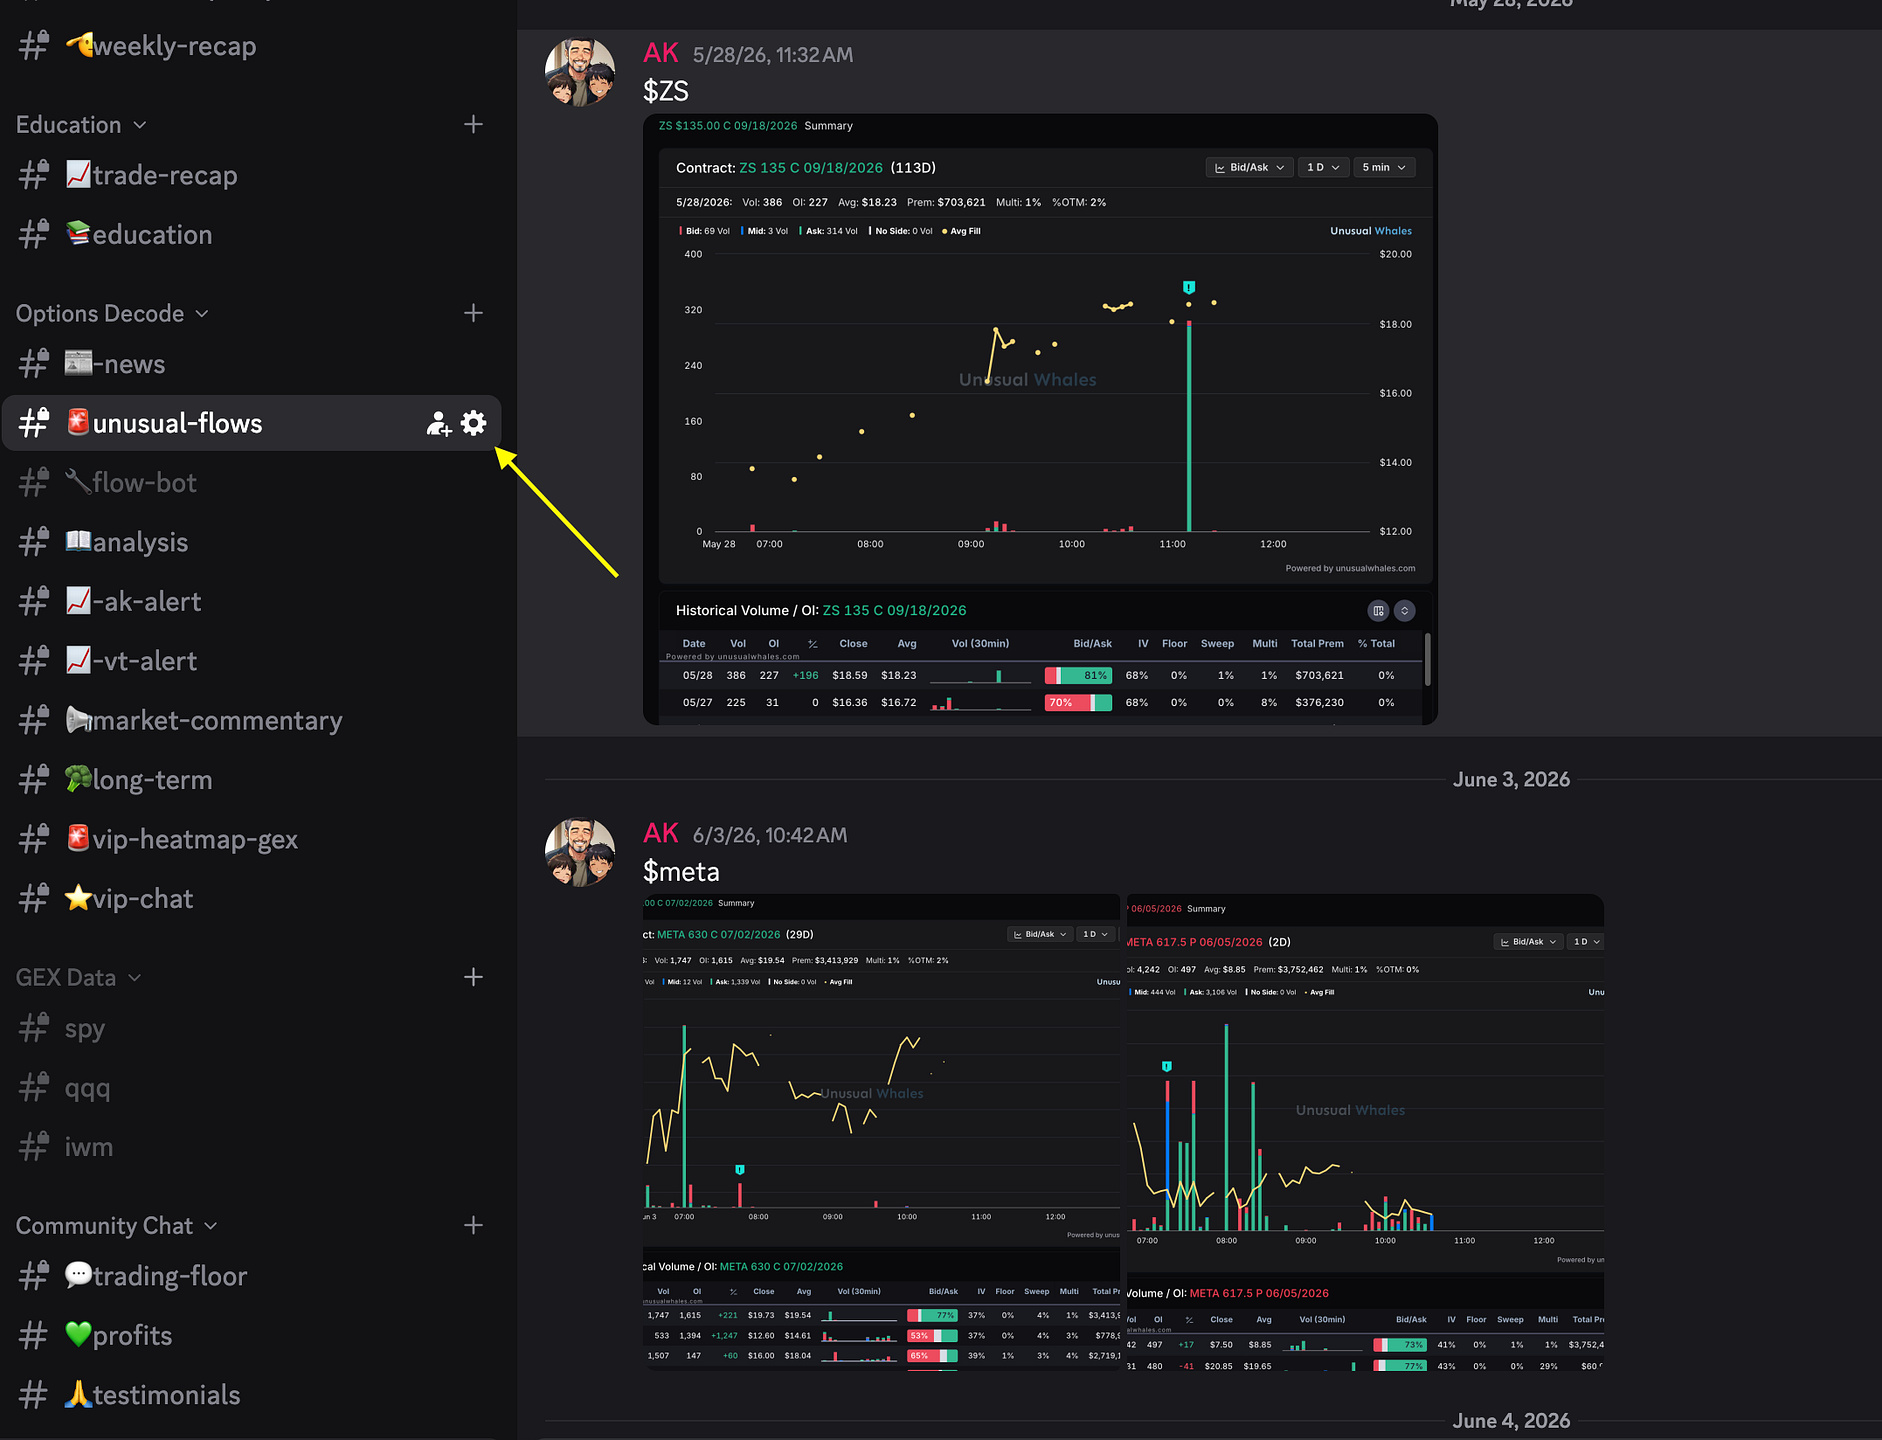
Task: Switch to the news channel
Action: click(252, 364)
